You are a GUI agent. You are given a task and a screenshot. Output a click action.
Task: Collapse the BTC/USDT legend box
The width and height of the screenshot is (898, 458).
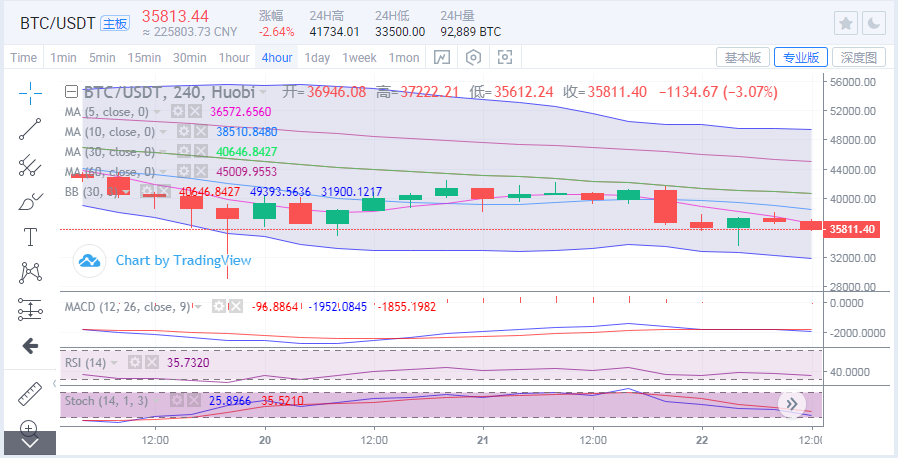click(x=73, y=91)
